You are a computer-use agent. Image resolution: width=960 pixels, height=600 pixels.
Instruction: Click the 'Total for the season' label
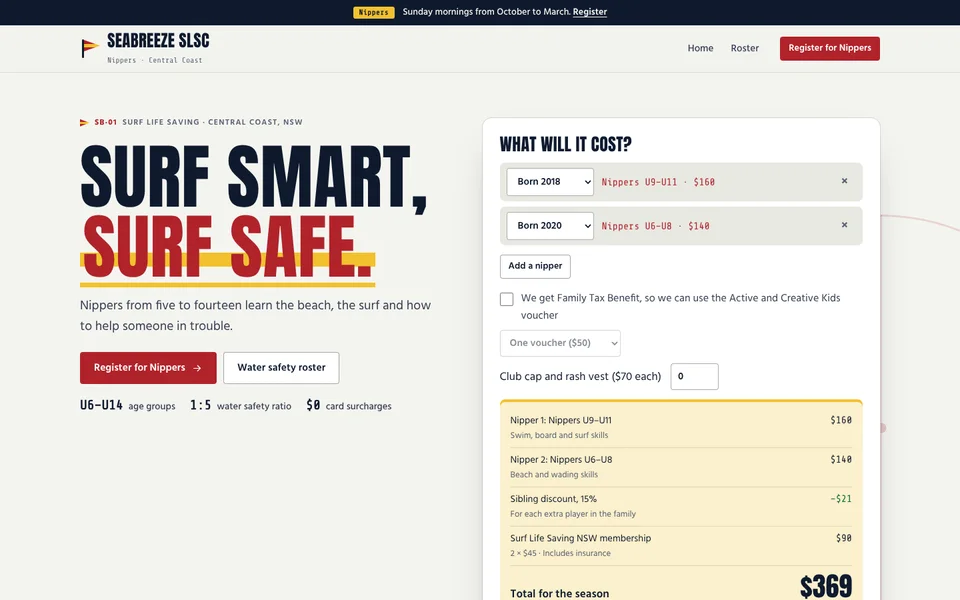[x=560, y=593]
